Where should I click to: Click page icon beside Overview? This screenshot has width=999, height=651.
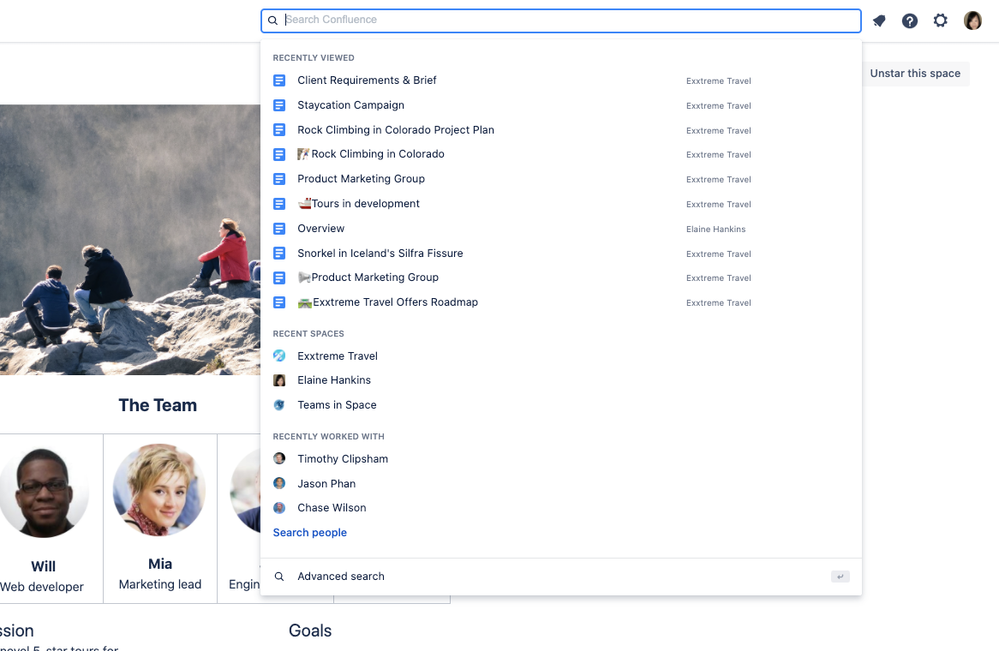[x=279, y=229]
